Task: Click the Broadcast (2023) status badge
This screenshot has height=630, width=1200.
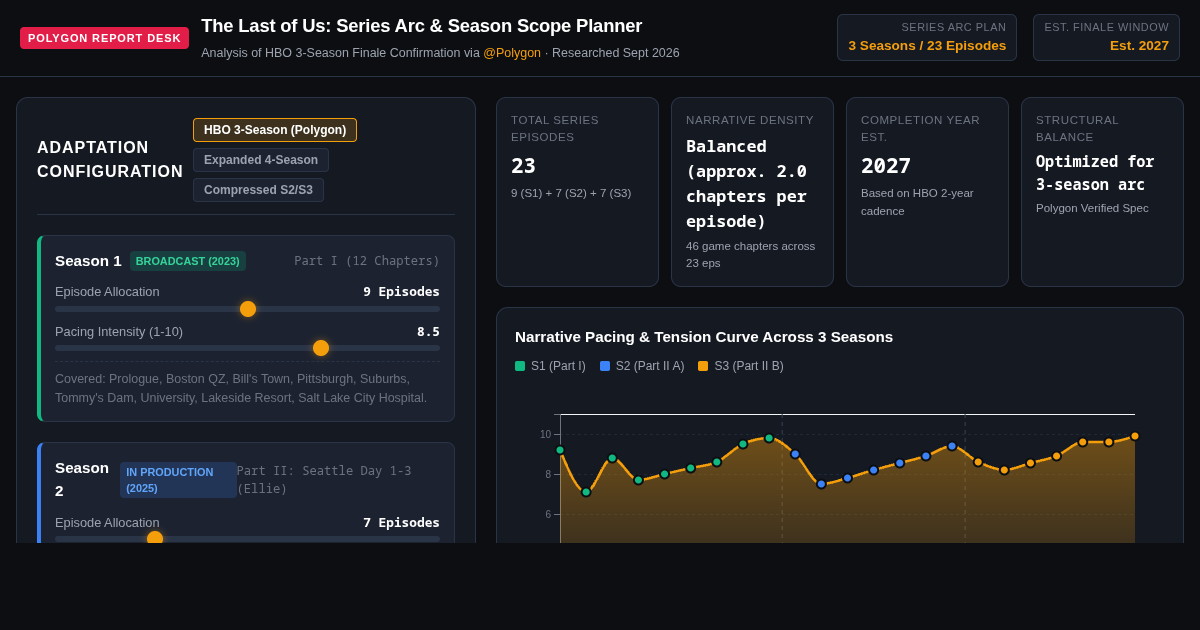Action: tap(188, 261)
